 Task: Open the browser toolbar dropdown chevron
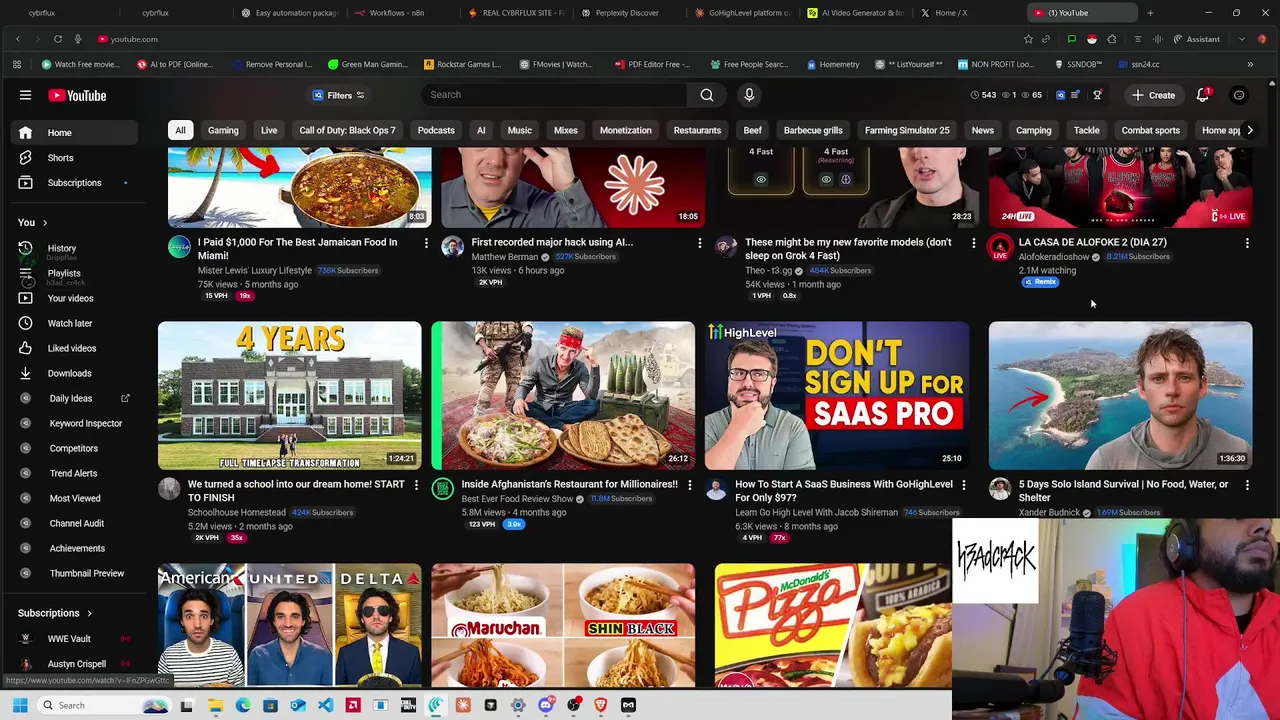(1241, 39)
